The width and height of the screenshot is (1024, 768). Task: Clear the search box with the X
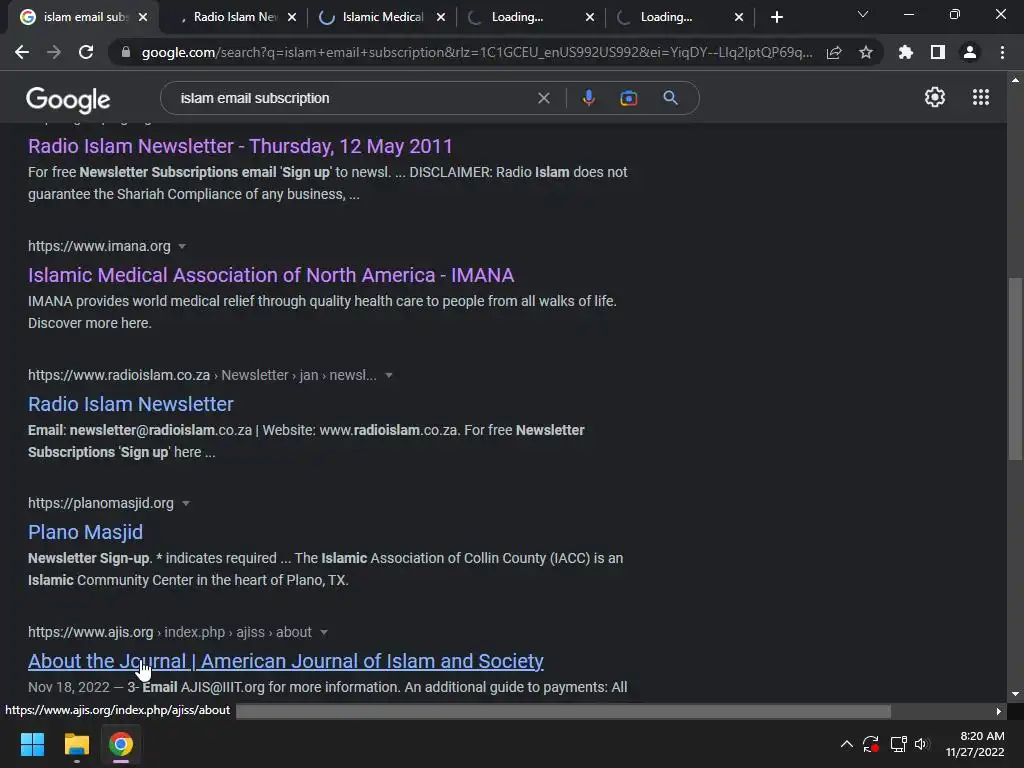pyautogui.click(x=543, y=98)
